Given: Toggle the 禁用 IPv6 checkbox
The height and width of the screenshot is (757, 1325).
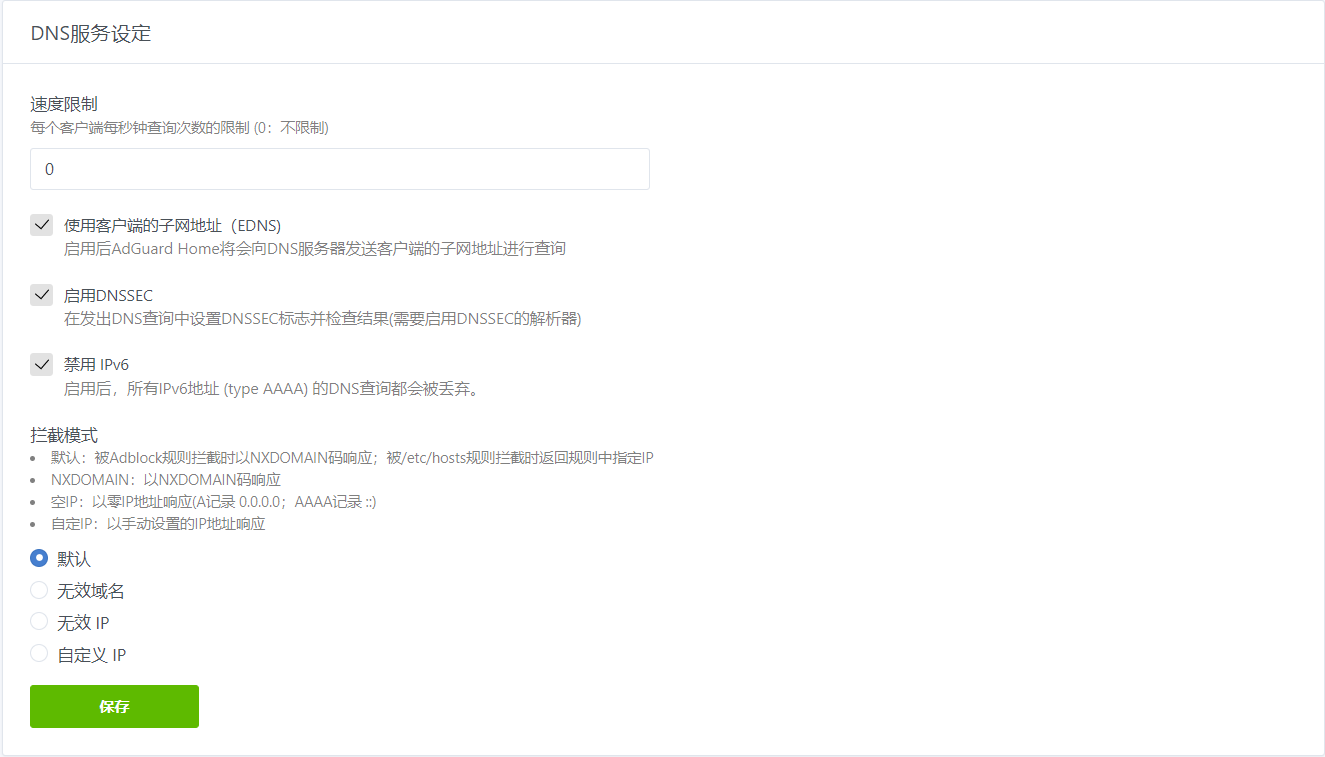Looking at the screenshot, I should click(x=41, y=365).
